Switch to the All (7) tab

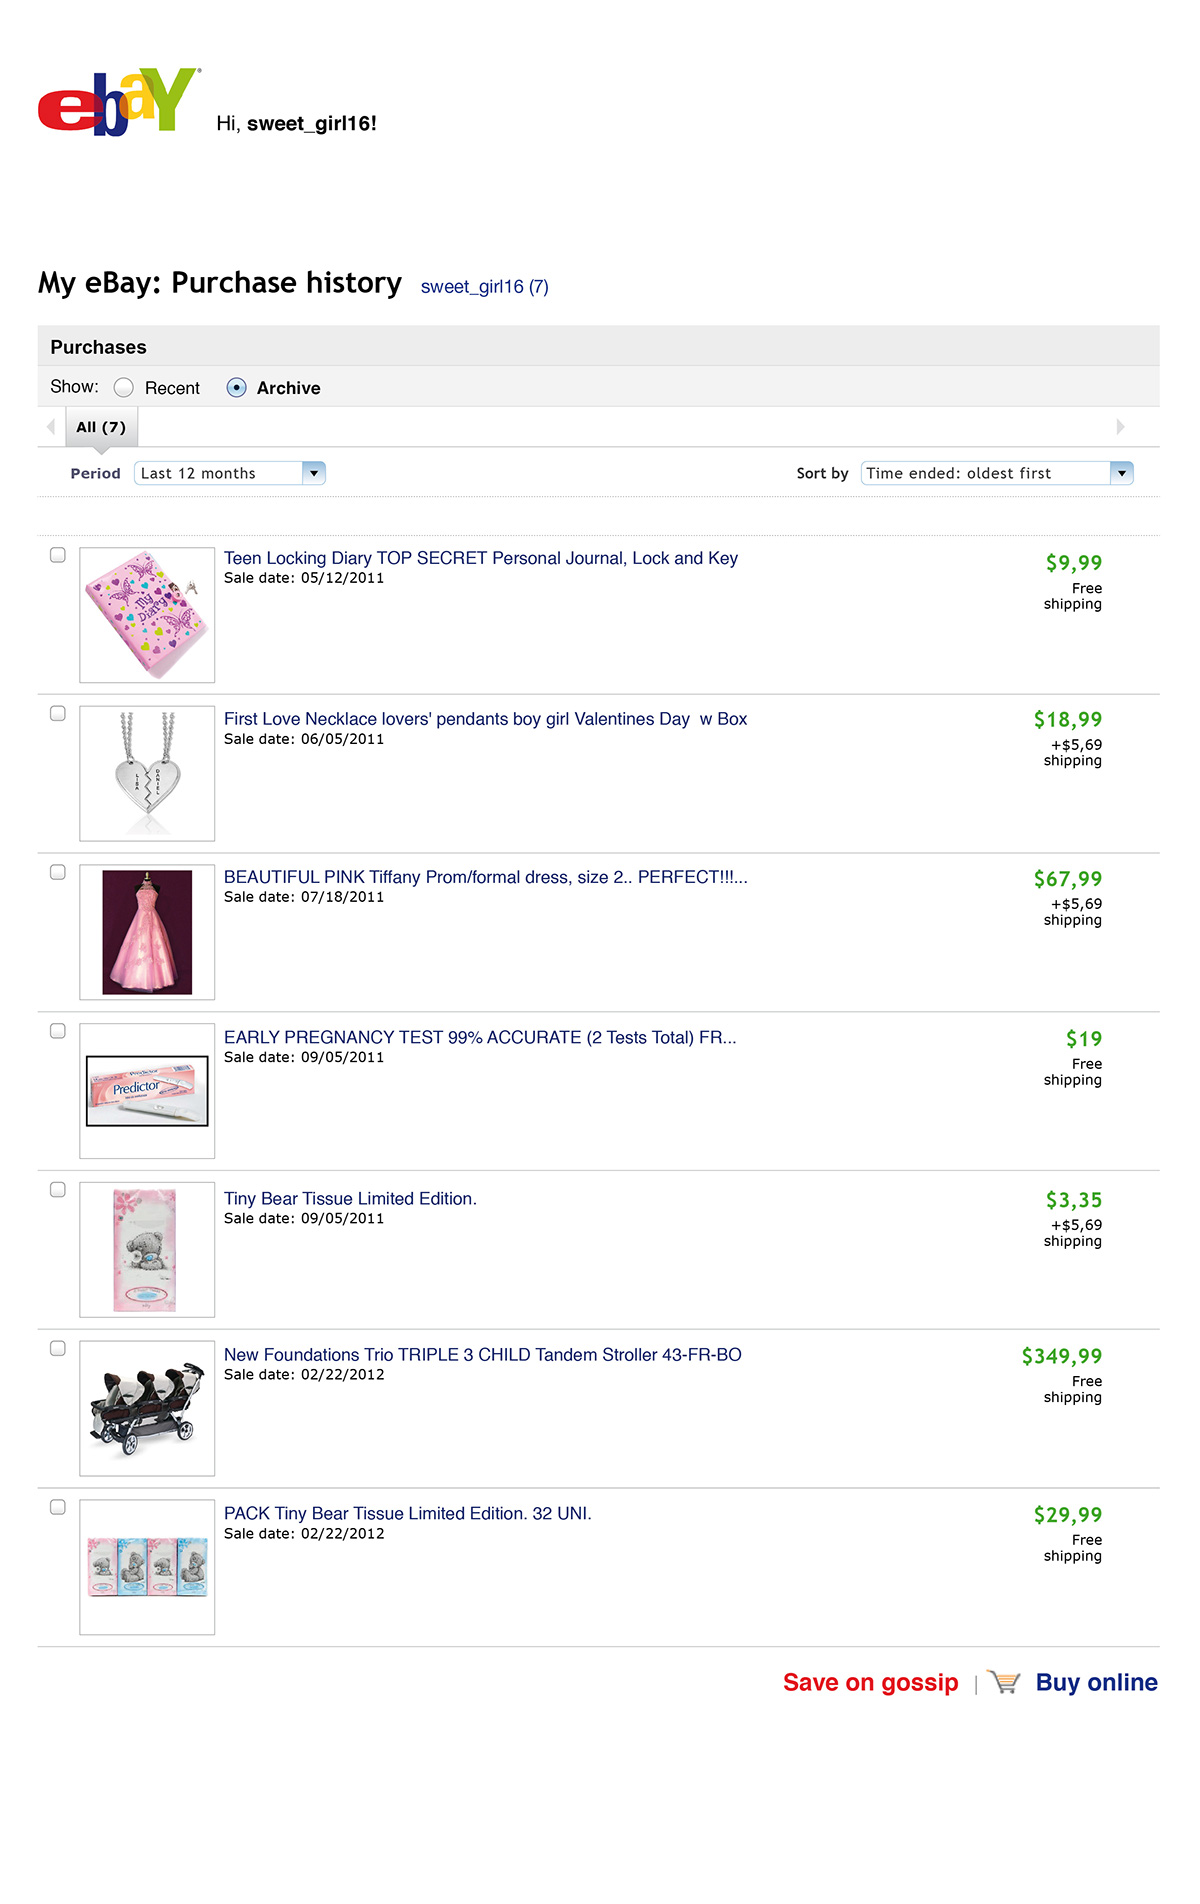click(x=101, y=427)
